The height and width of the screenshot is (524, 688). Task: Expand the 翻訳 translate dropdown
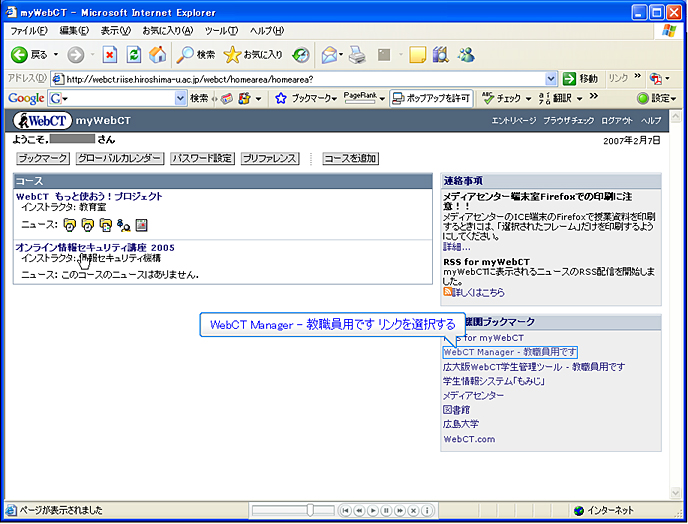pyautogui.click(x=579, y=99)
